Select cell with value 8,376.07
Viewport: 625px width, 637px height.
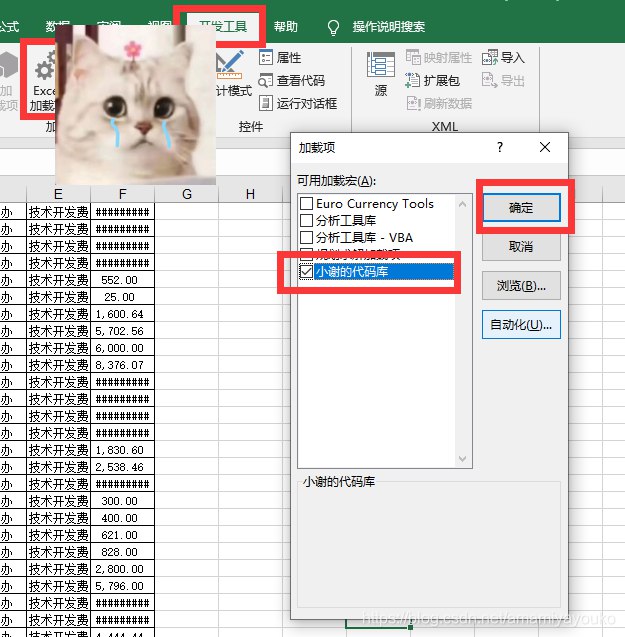[122, 365]
